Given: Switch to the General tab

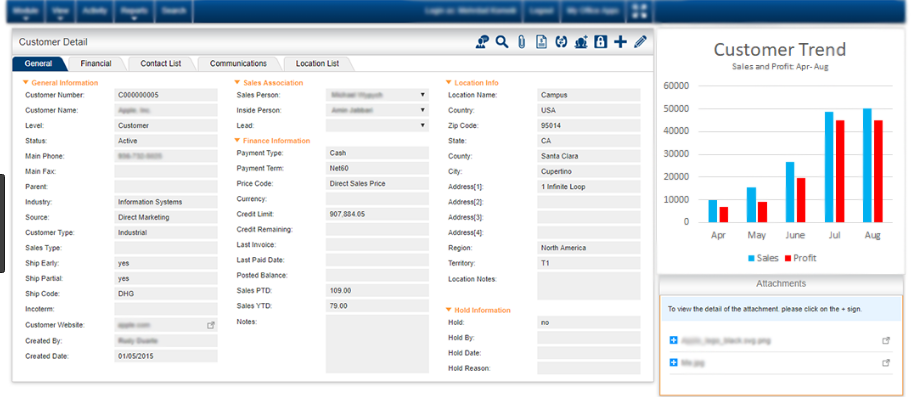Looking at the screenshot, I should tap(38, 64).
